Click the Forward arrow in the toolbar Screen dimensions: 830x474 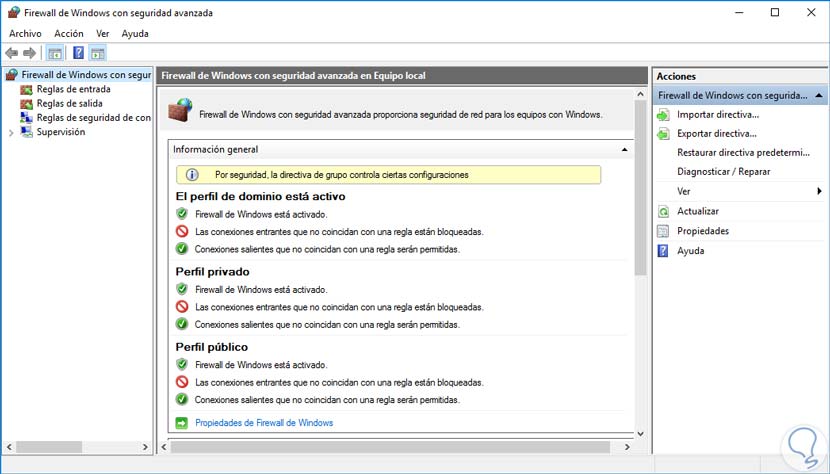coord(30,53)
